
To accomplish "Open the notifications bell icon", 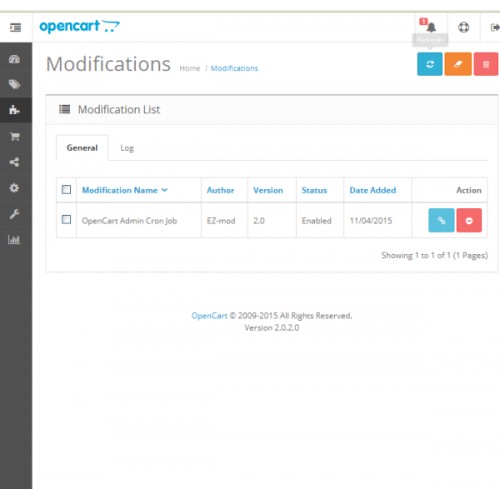I will coord(431,27).
